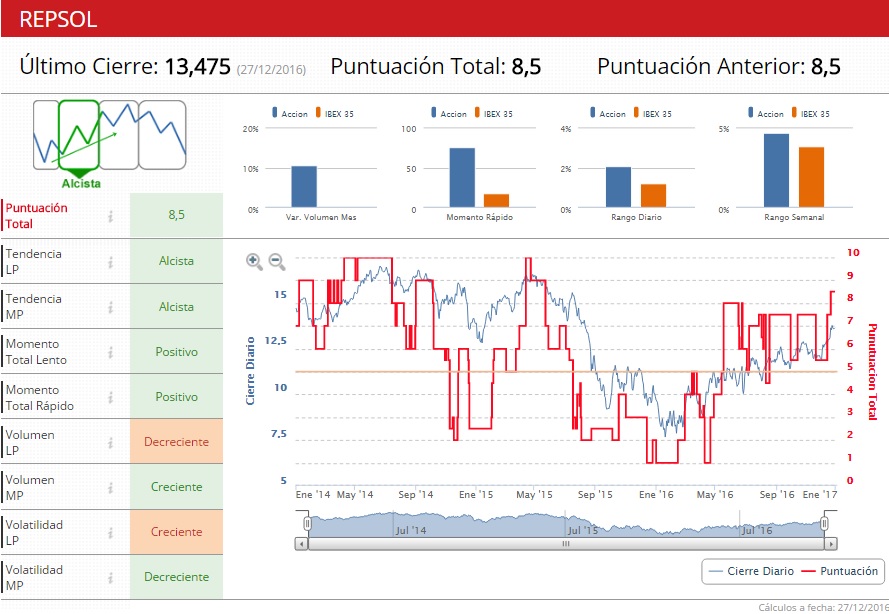
Task: Click the Alcista cell of Tendencia MP
Action: pyautogui.click(x=176, y=307)
